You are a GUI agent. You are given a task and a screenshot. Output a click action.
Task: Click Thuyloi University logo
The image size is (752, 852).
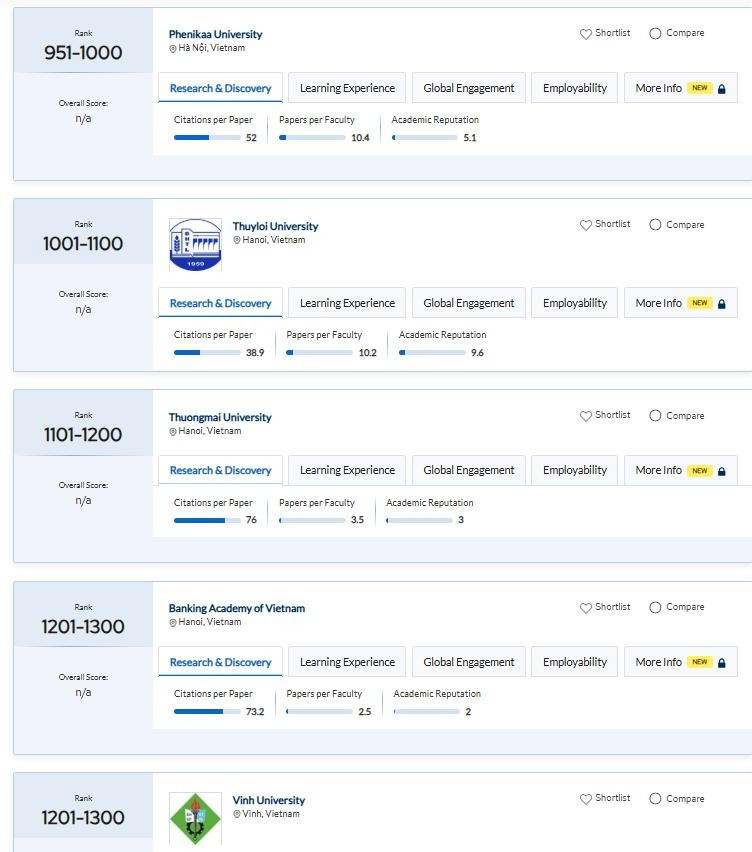pyautogui.click(x=195, y=245)
